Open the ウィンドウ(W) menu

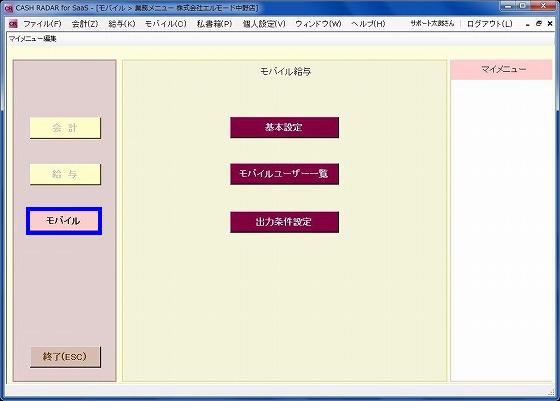(x=318, y=24)
